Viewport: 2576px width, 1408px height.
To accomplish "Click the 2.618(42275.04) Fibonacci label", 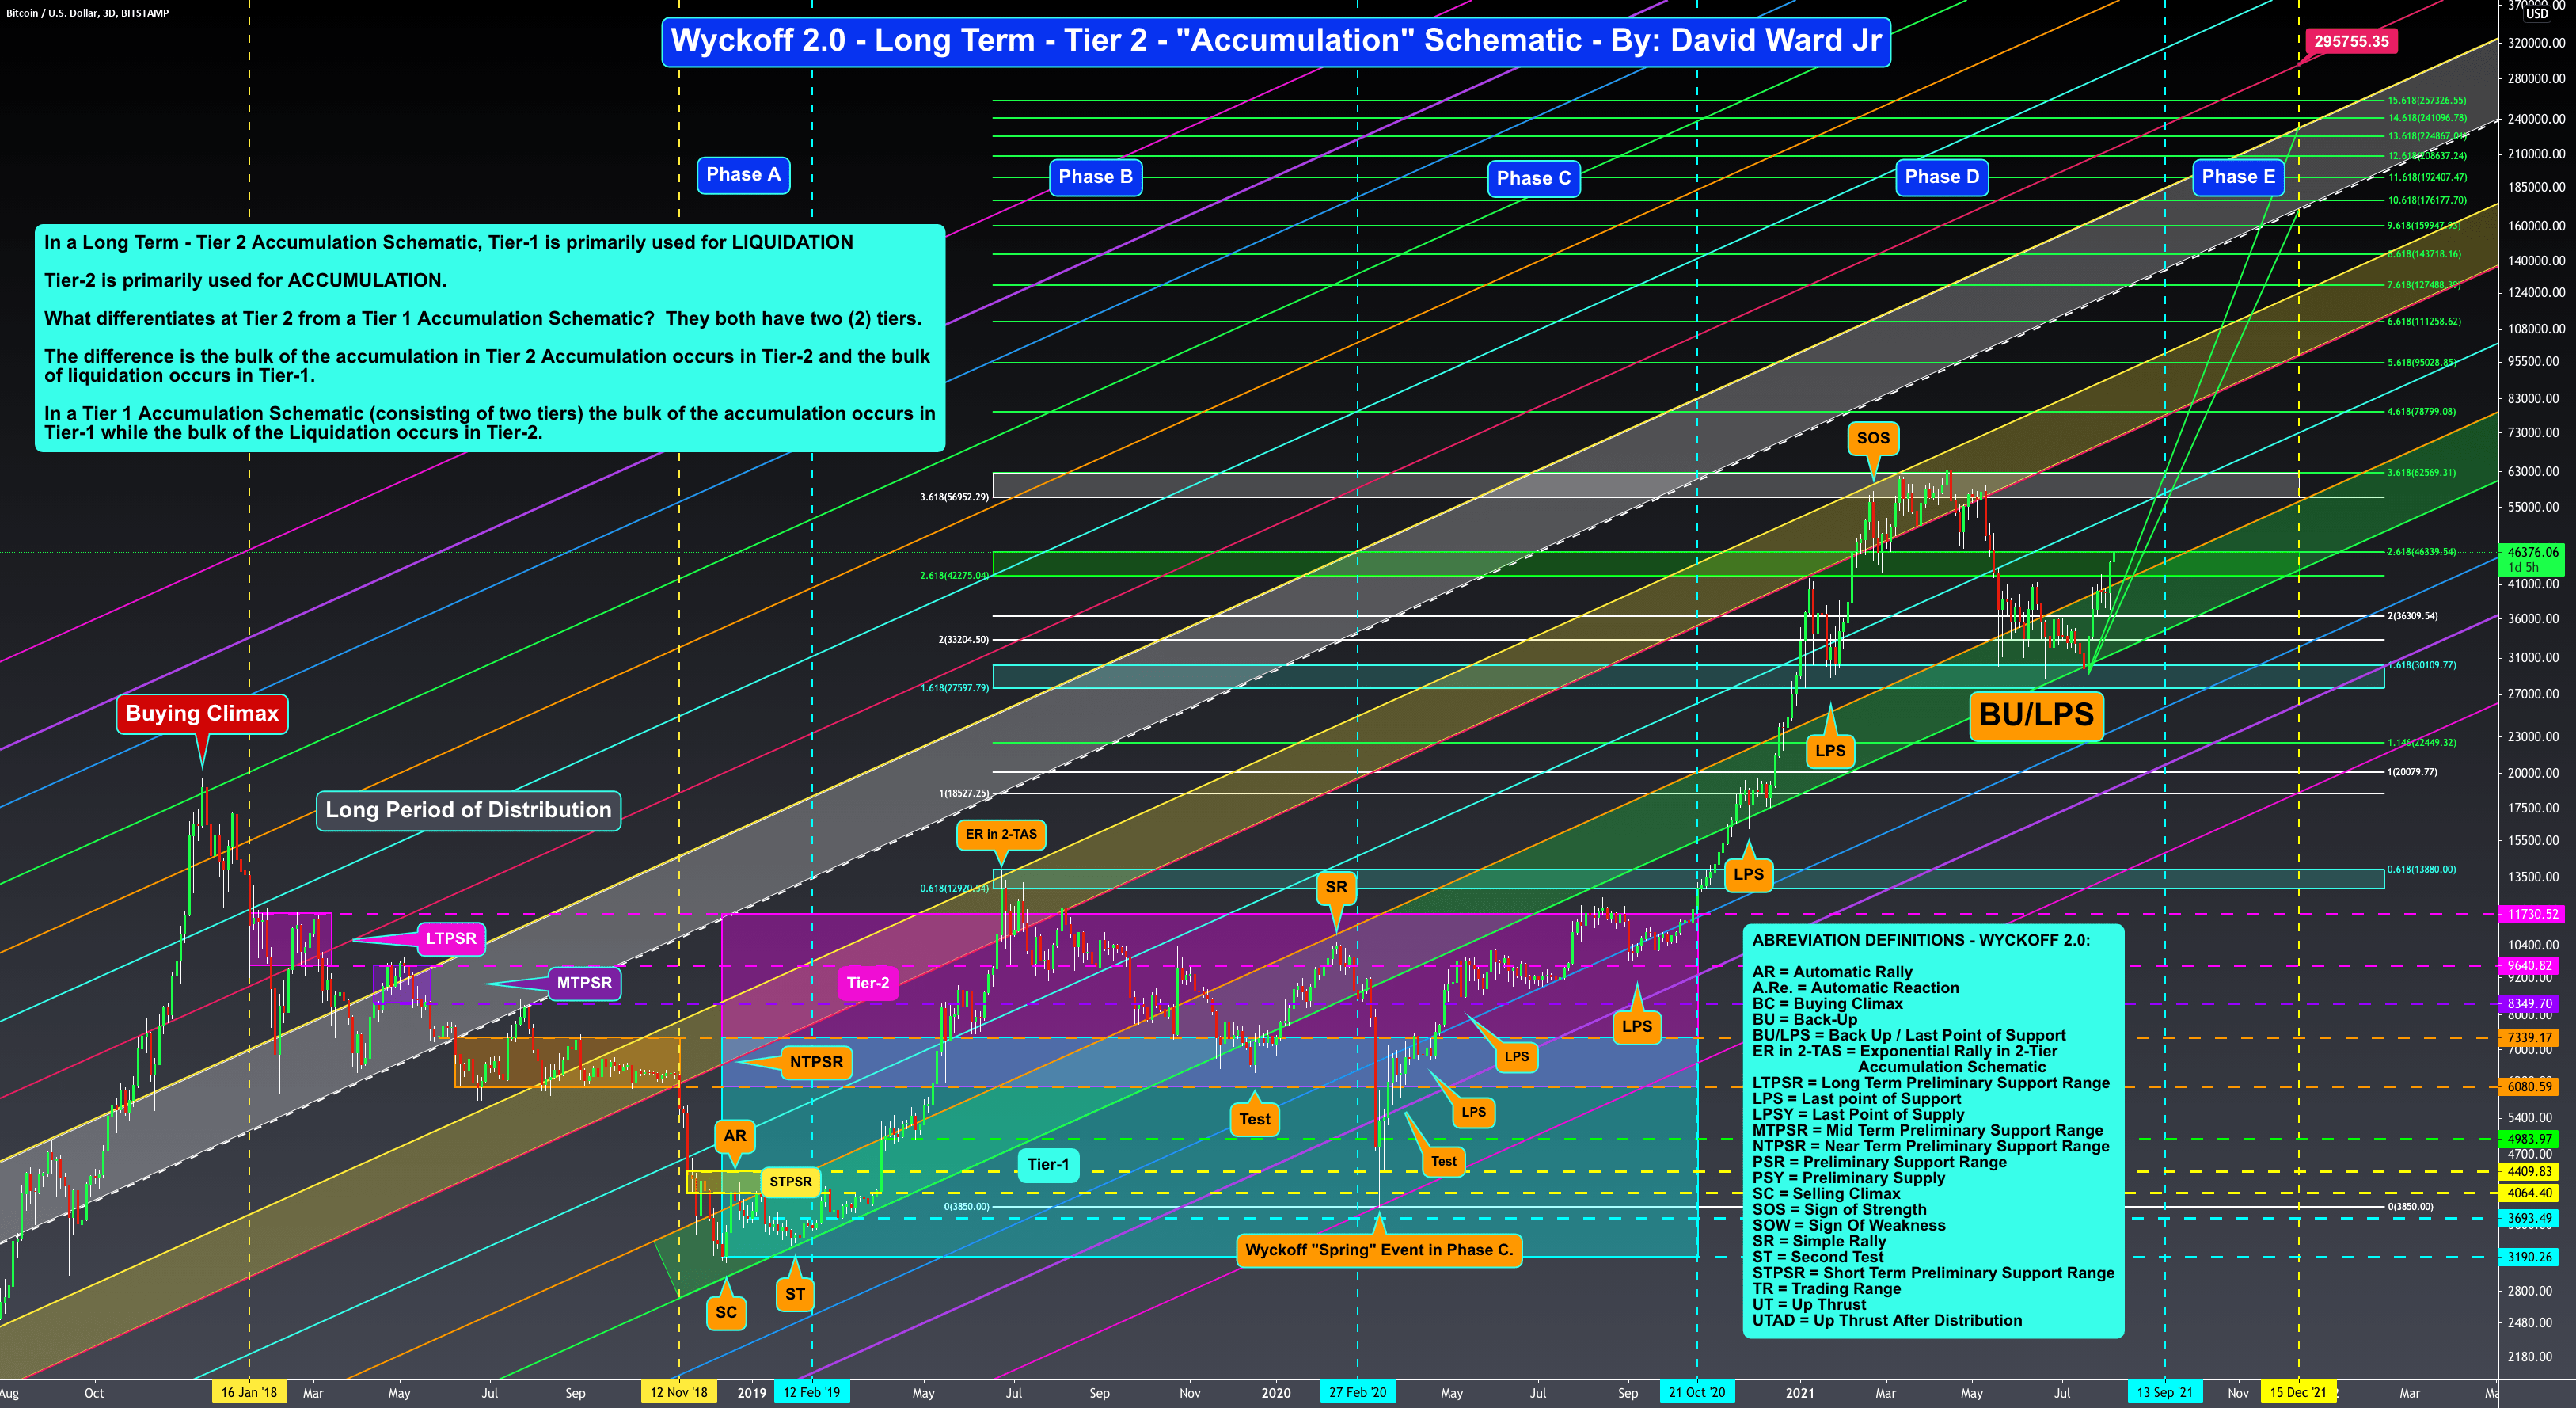I will (x=954, y=576).
